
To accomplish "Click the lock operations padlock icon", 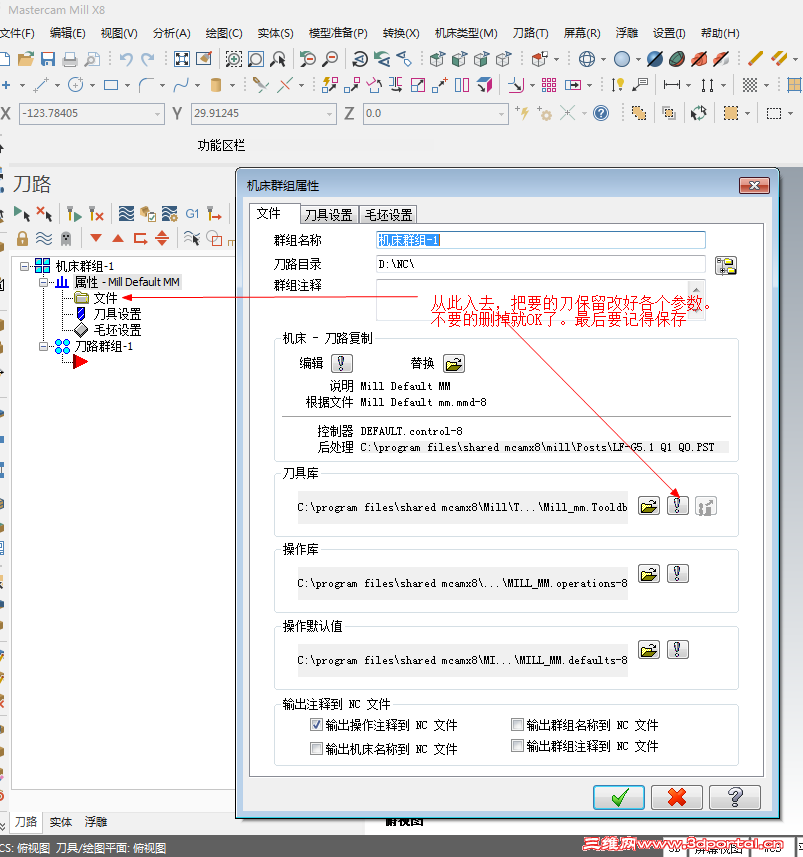I will pos(22,238).
